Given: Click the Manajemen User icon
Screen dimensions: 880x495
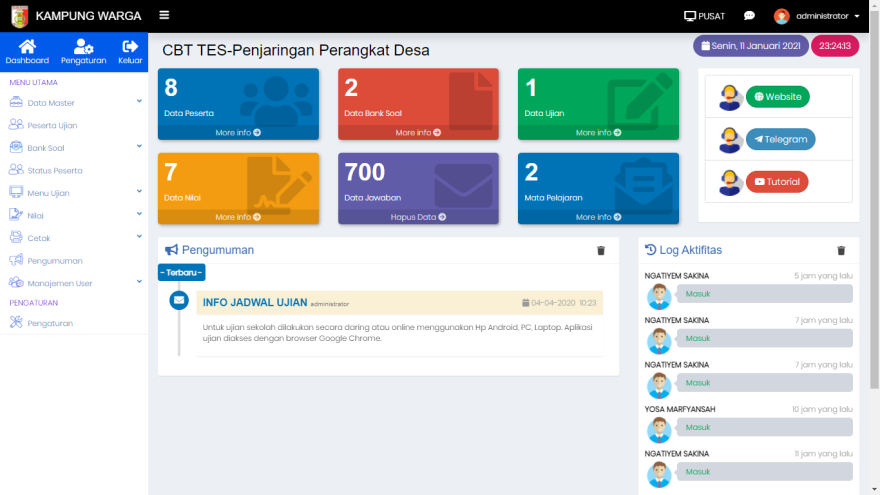Looking at the screenshot, I should click(x=16, y=282).
